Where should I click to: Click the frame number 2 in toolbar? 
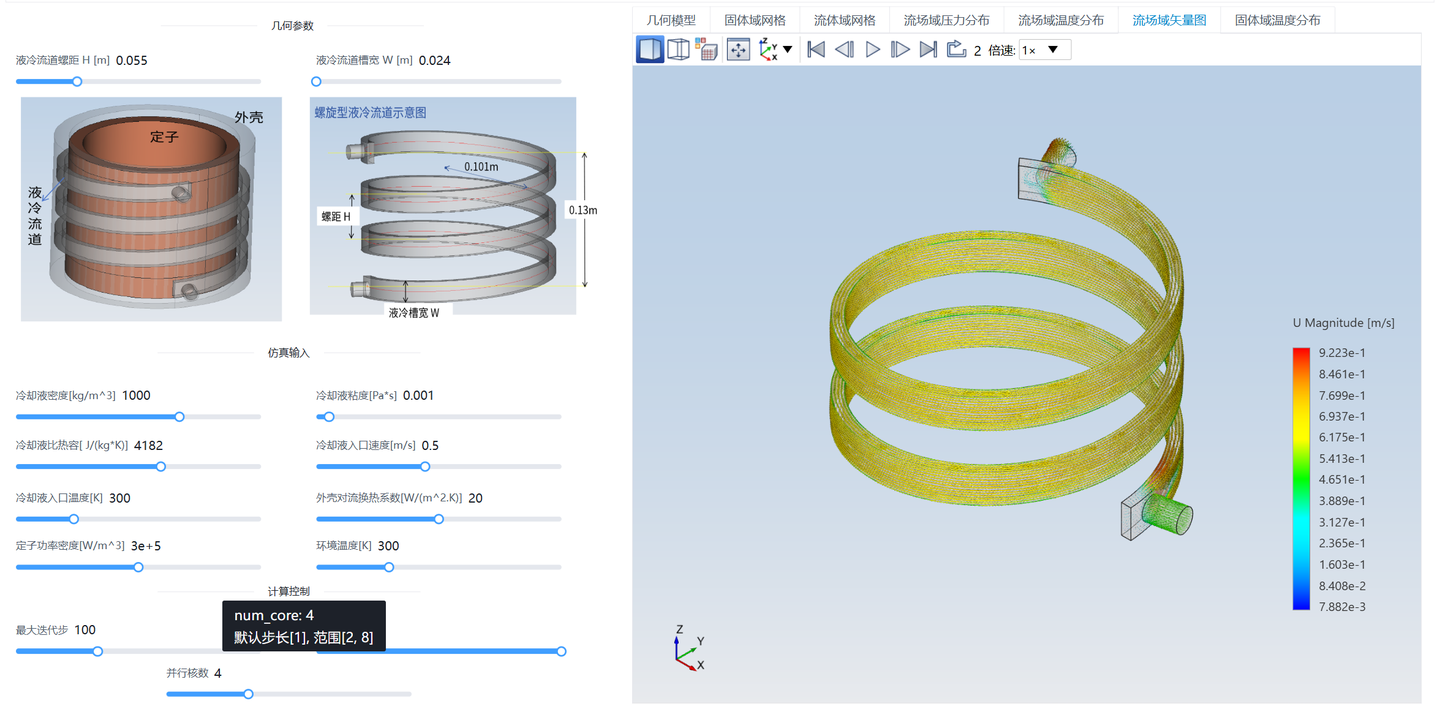(x=977, y=50)
